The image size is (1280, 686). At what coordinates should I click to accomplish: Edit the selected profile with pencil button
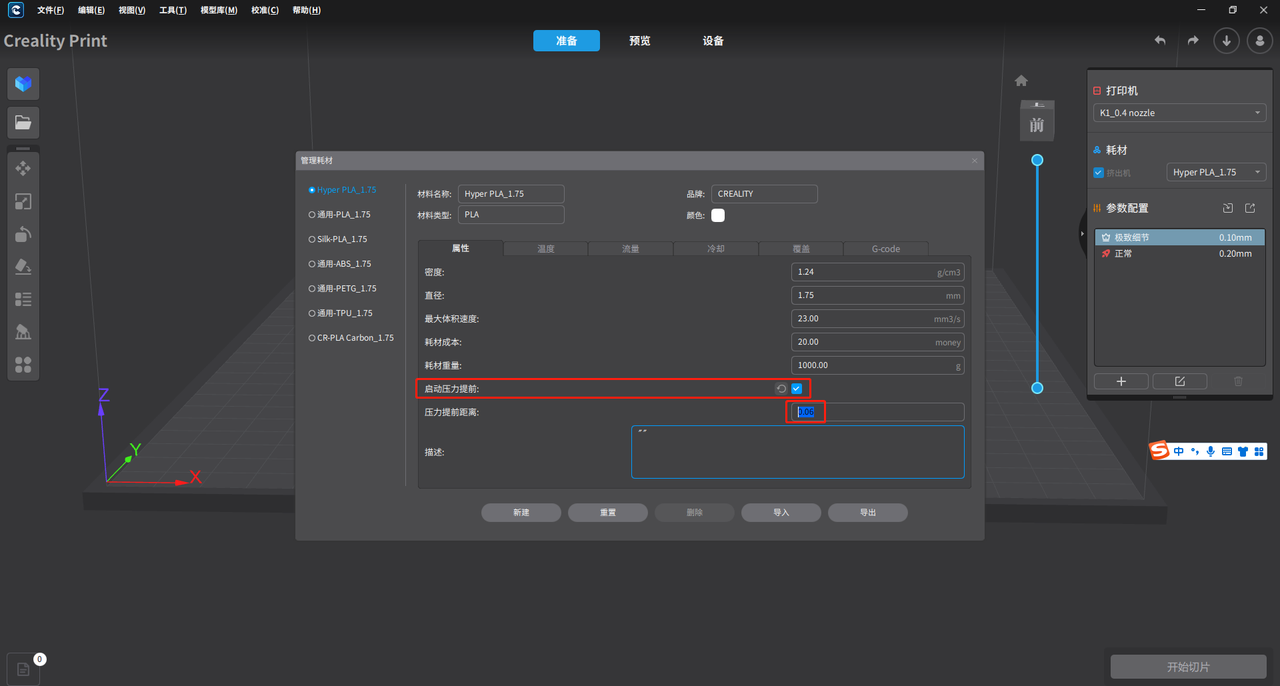[x=1180, y=381]
